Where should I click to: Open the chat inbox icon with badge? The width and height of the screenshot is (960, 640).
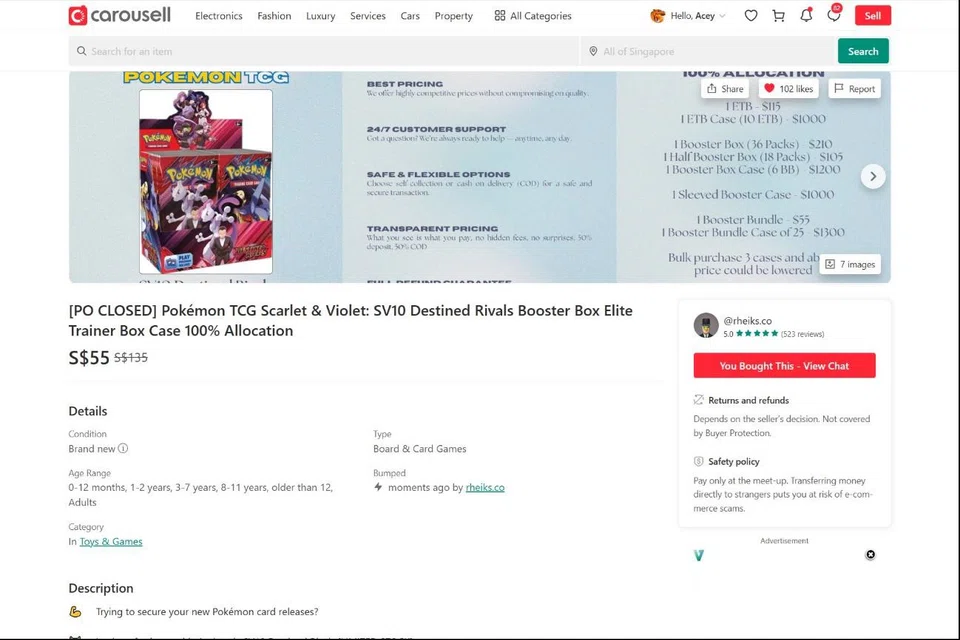(834, 15)
